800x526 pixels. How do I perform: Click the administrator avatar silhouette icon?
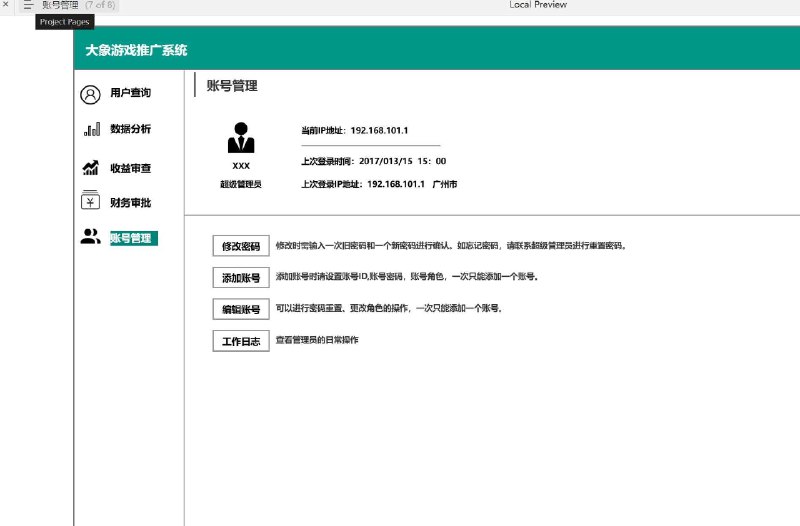pos(241,138)
